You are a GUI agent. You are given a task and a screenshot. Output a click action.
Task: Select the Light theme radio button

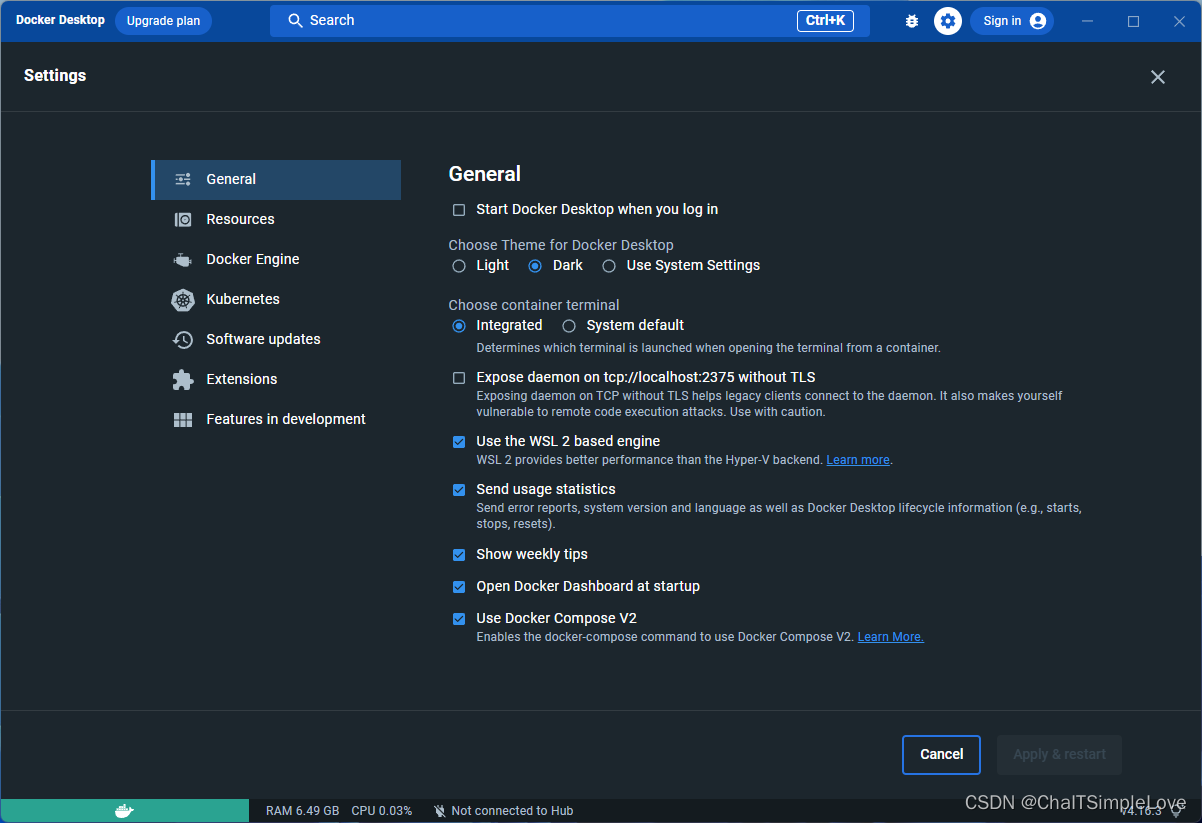click(x=459, y=266)
